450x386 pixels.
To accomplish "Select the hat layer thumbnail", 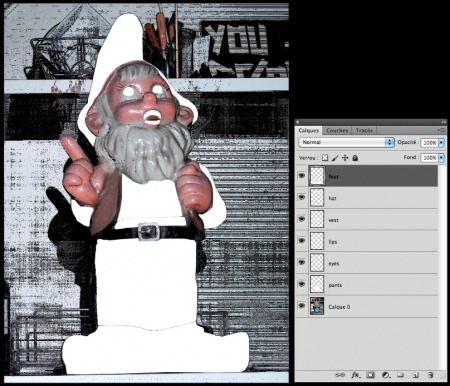I will tap(317, 197).
